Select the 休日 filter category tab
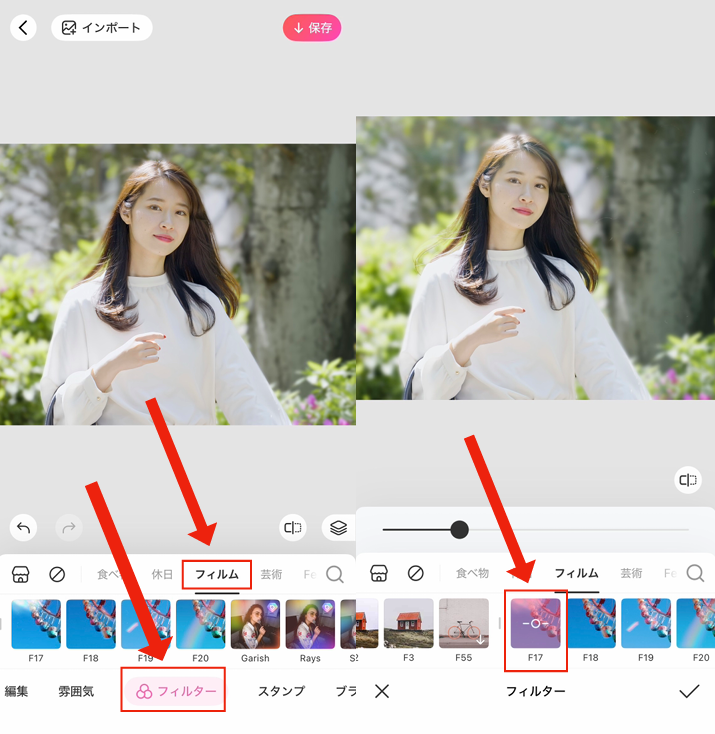Image resolution: width=715 pixels, height=734 pixels. point(162,575)
